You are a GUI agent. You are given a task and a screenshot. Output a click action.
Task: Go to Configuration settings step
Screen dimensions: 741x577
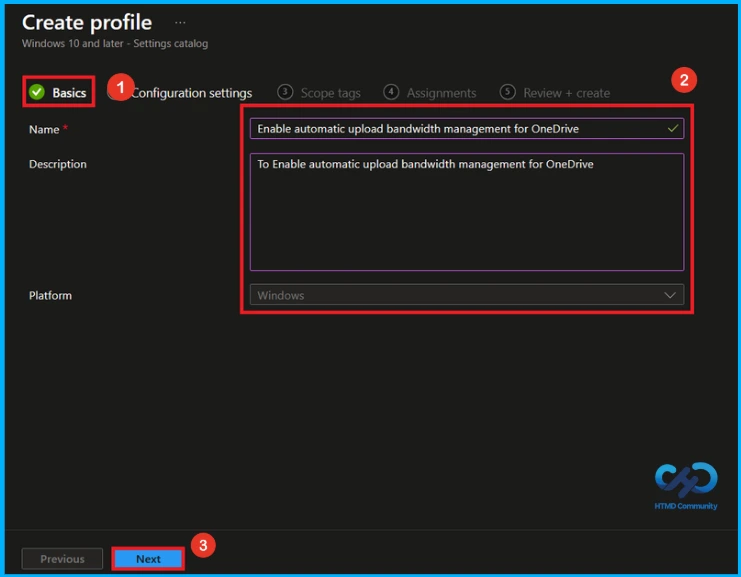tap(191, 93)
